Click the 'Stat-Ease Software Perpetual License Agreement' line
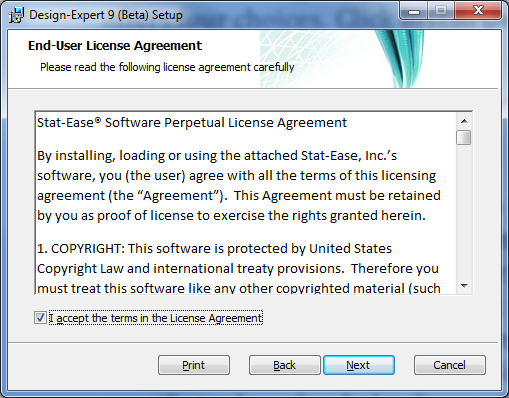 (x=192, y=123)
